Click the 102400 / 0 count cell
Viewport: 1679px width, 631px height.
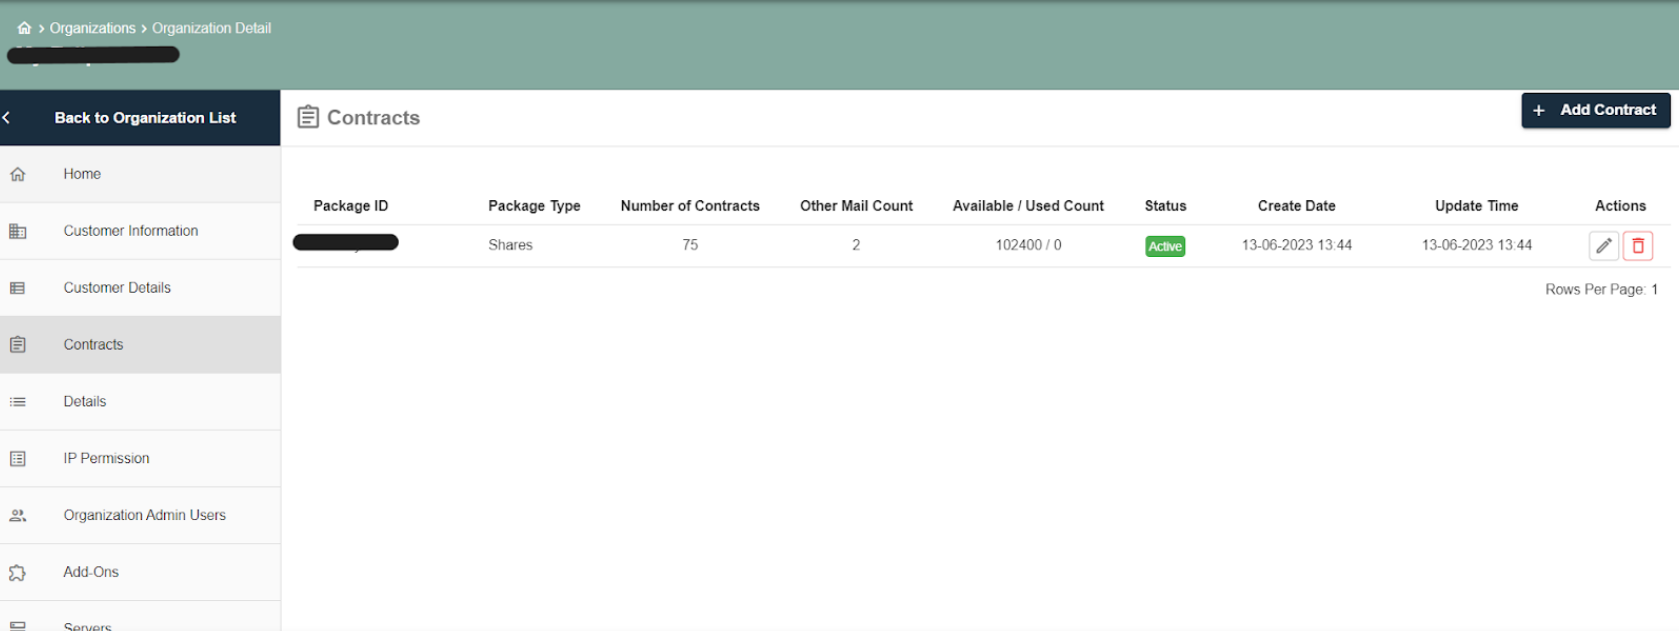(1028, 245)
